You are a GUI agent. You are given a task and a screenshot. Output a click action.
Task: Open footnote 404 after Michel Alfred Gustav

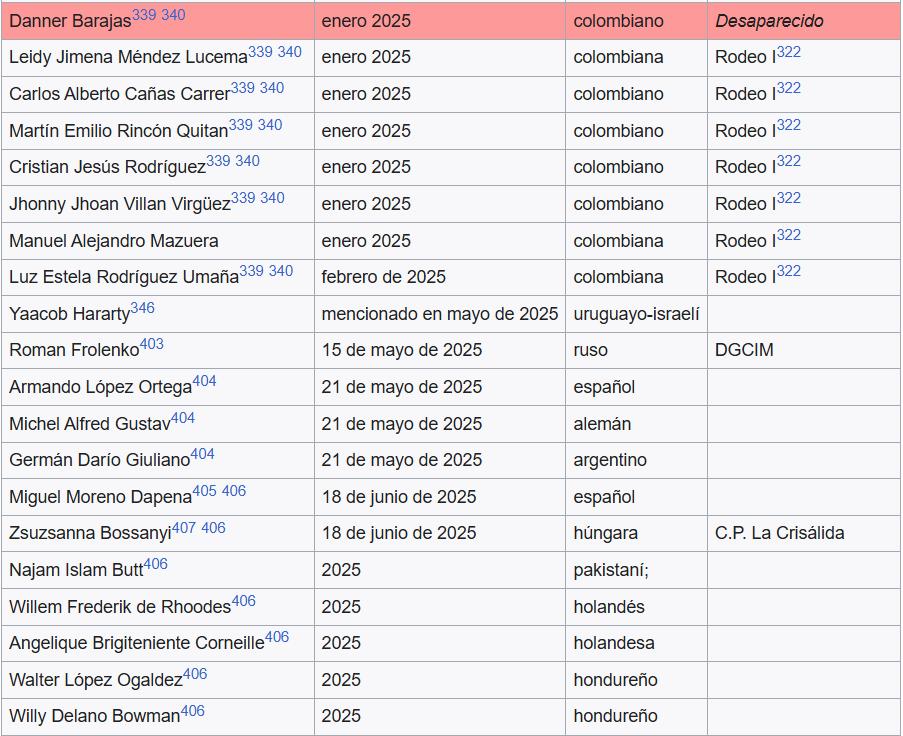[x=182, y=418]
